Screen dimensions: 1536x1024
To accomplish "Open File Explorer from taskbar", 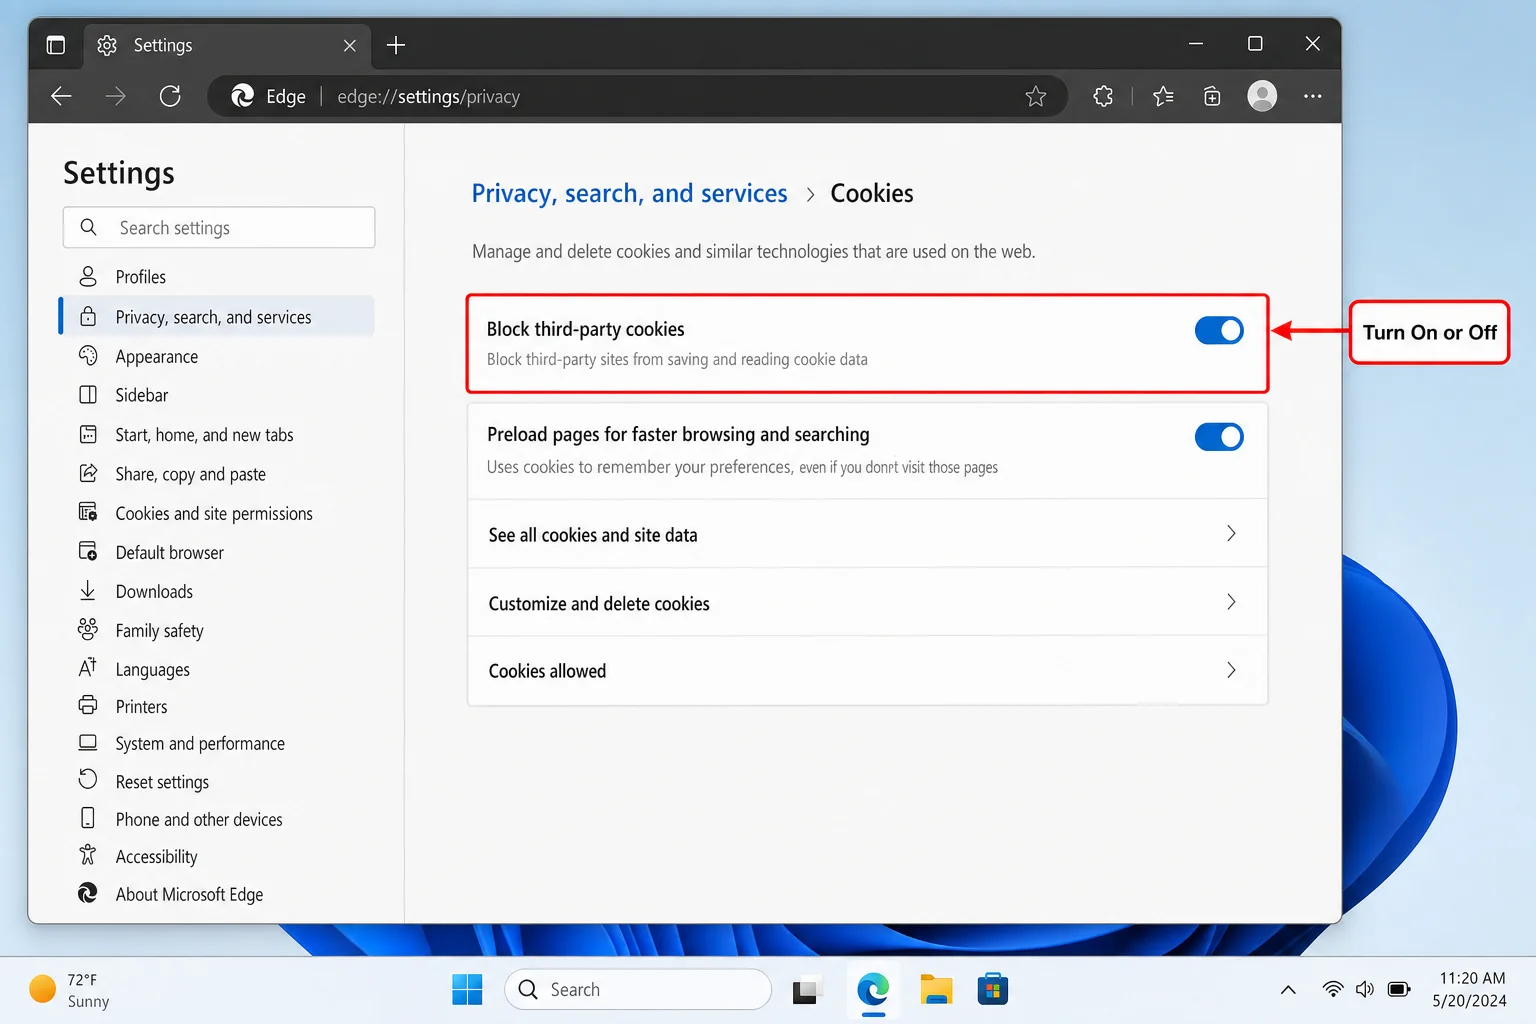I will click(x=936, y=989).
